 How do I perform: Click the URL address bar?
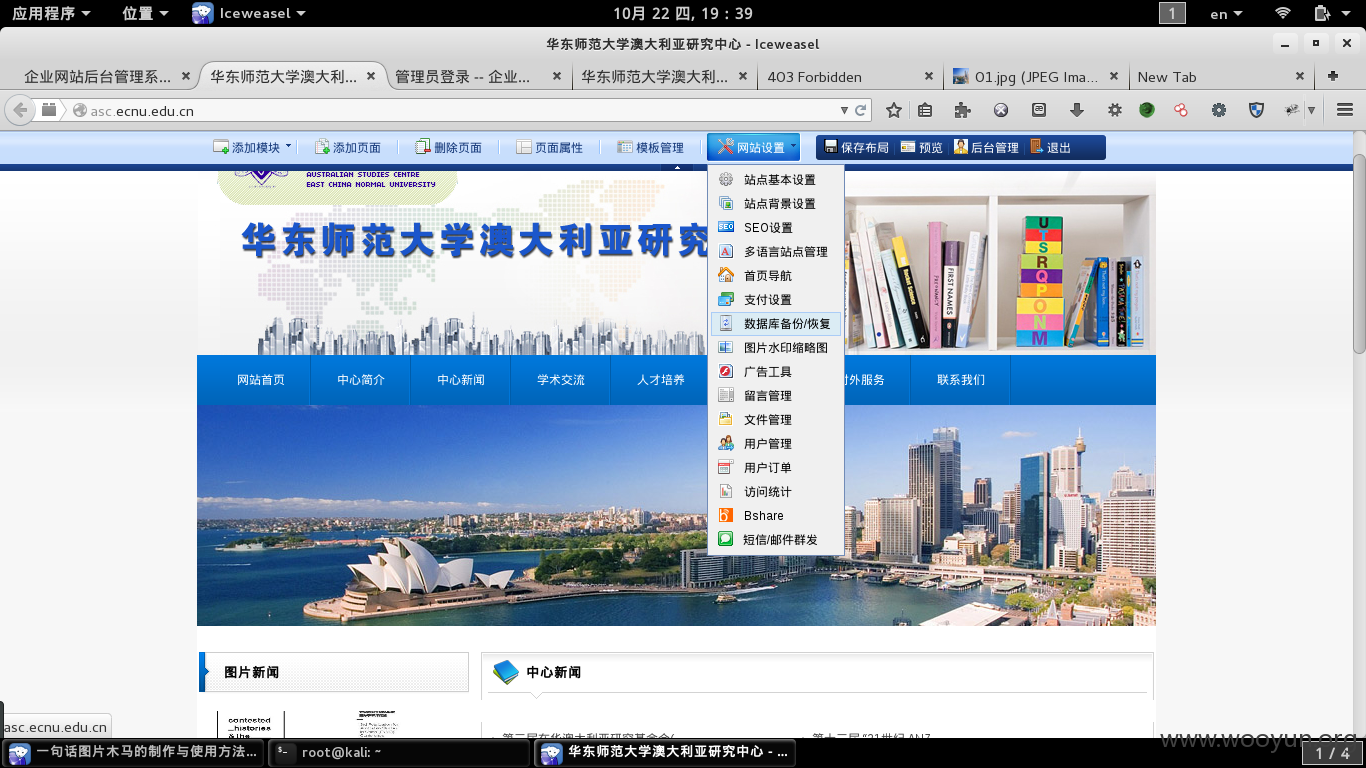point(453,110)
